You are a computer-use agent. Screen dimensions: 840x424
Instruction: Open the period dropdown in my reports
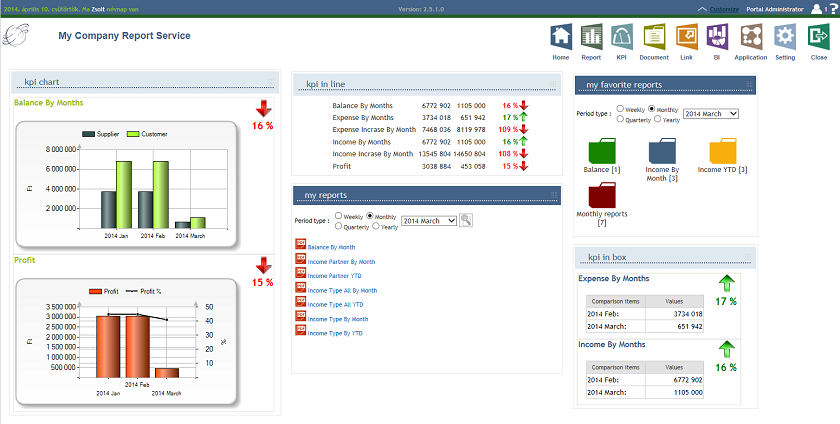pyautogui.click(x=429, y=220)
